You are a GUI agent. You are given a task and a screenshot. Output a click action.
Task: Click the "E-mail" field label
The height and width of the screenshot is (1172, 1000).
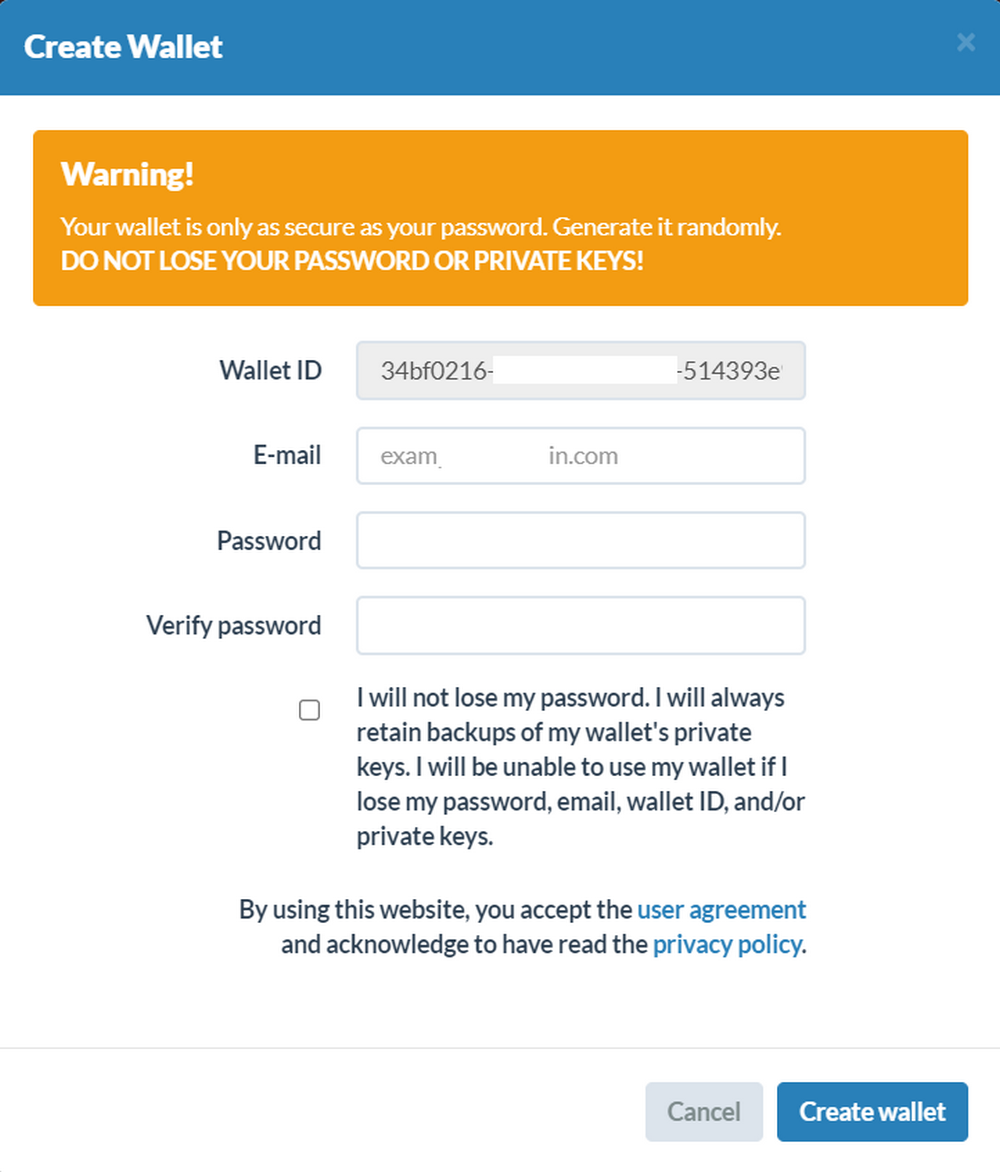click(287, 456)
